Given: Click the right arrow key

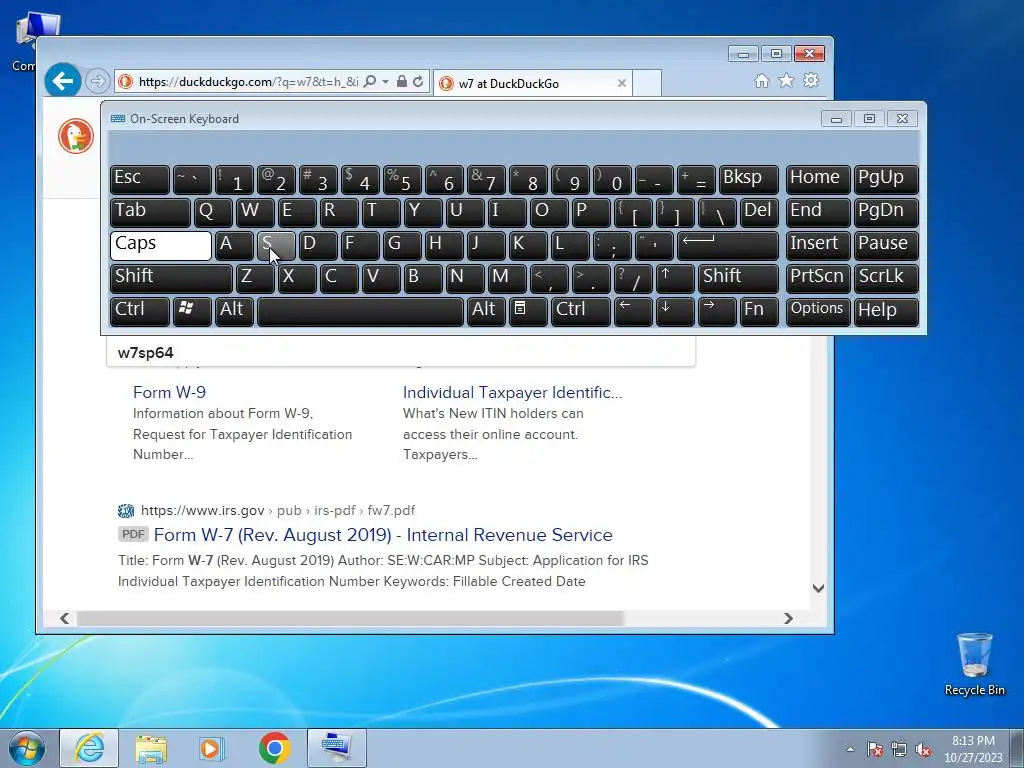Looking at the screenshot, I should point(716,312).
